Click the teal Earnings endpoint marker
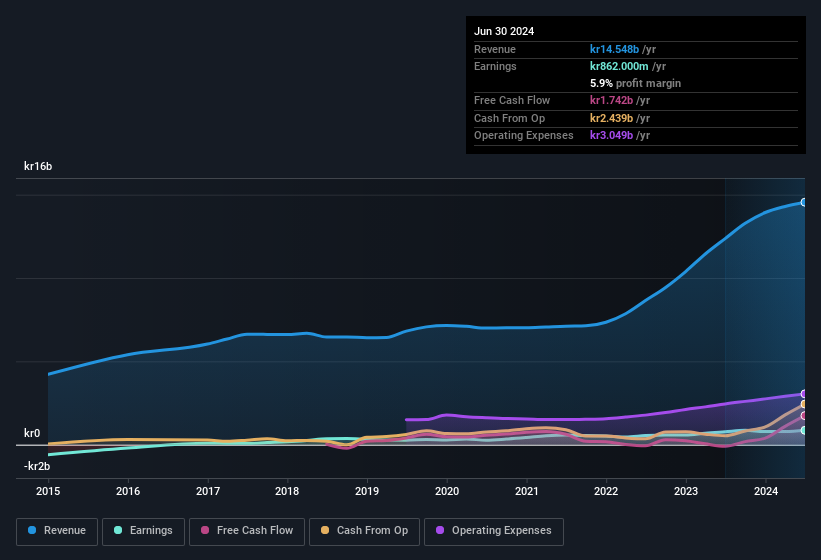 [x=804, y=430]
